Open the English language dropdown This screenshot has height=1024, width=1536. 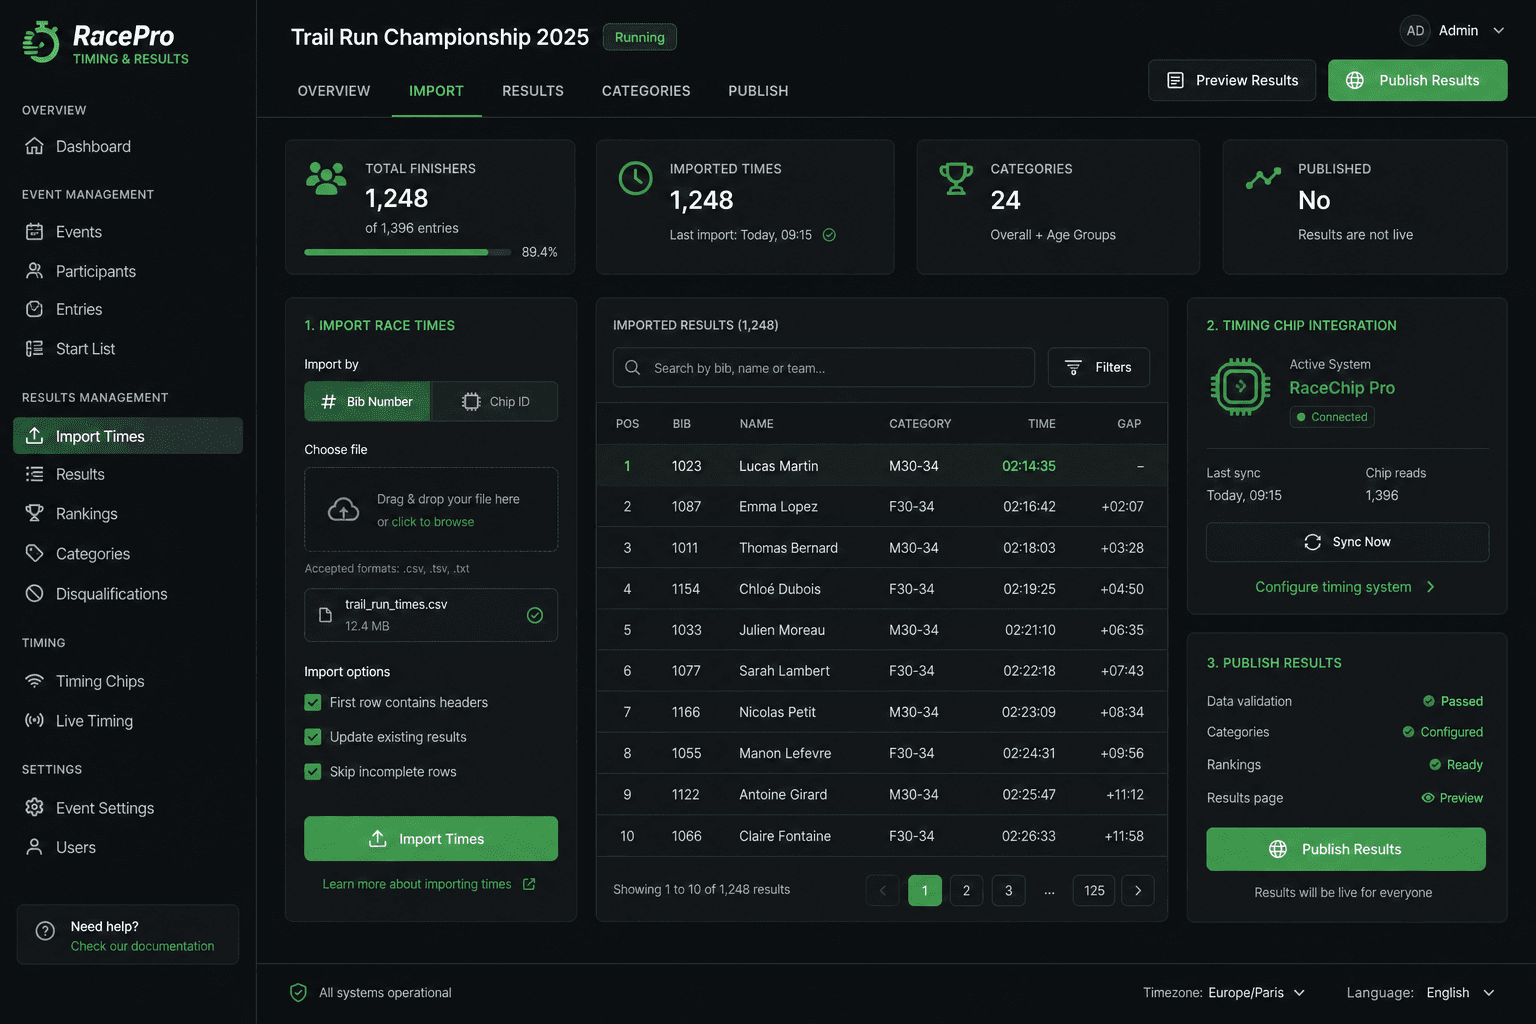pos(1461,993)
